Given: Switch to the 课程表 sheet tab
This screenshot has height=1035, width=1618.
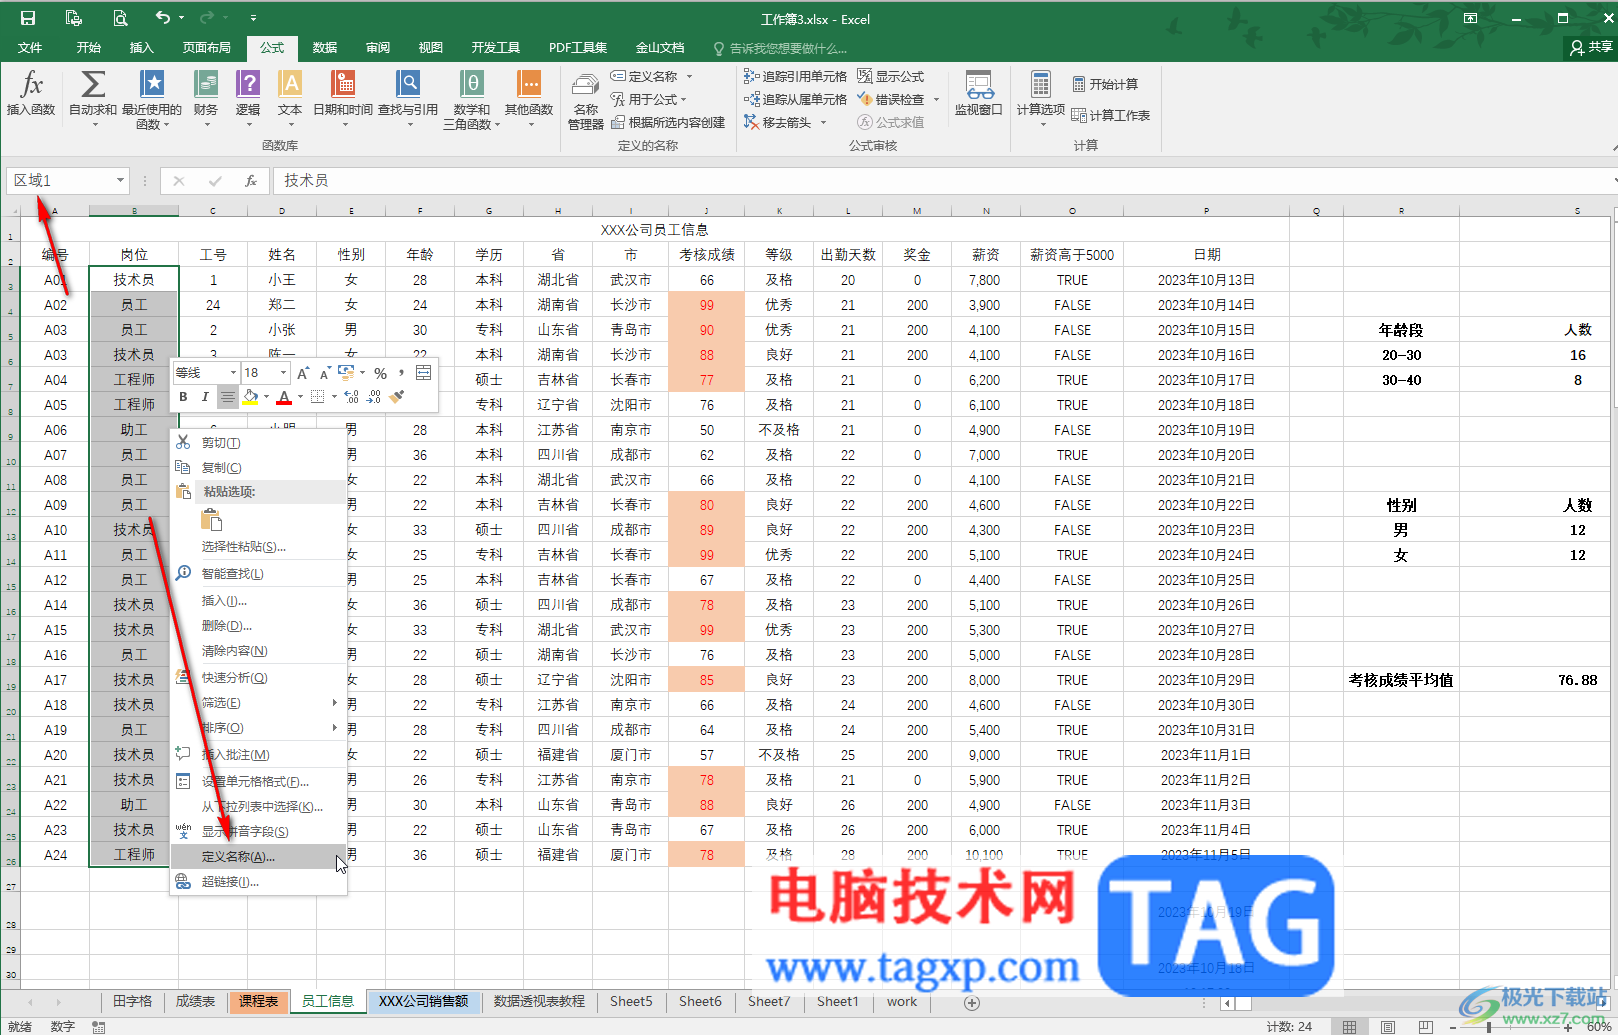Looking at the screenshot, I should pos(258,1001).
